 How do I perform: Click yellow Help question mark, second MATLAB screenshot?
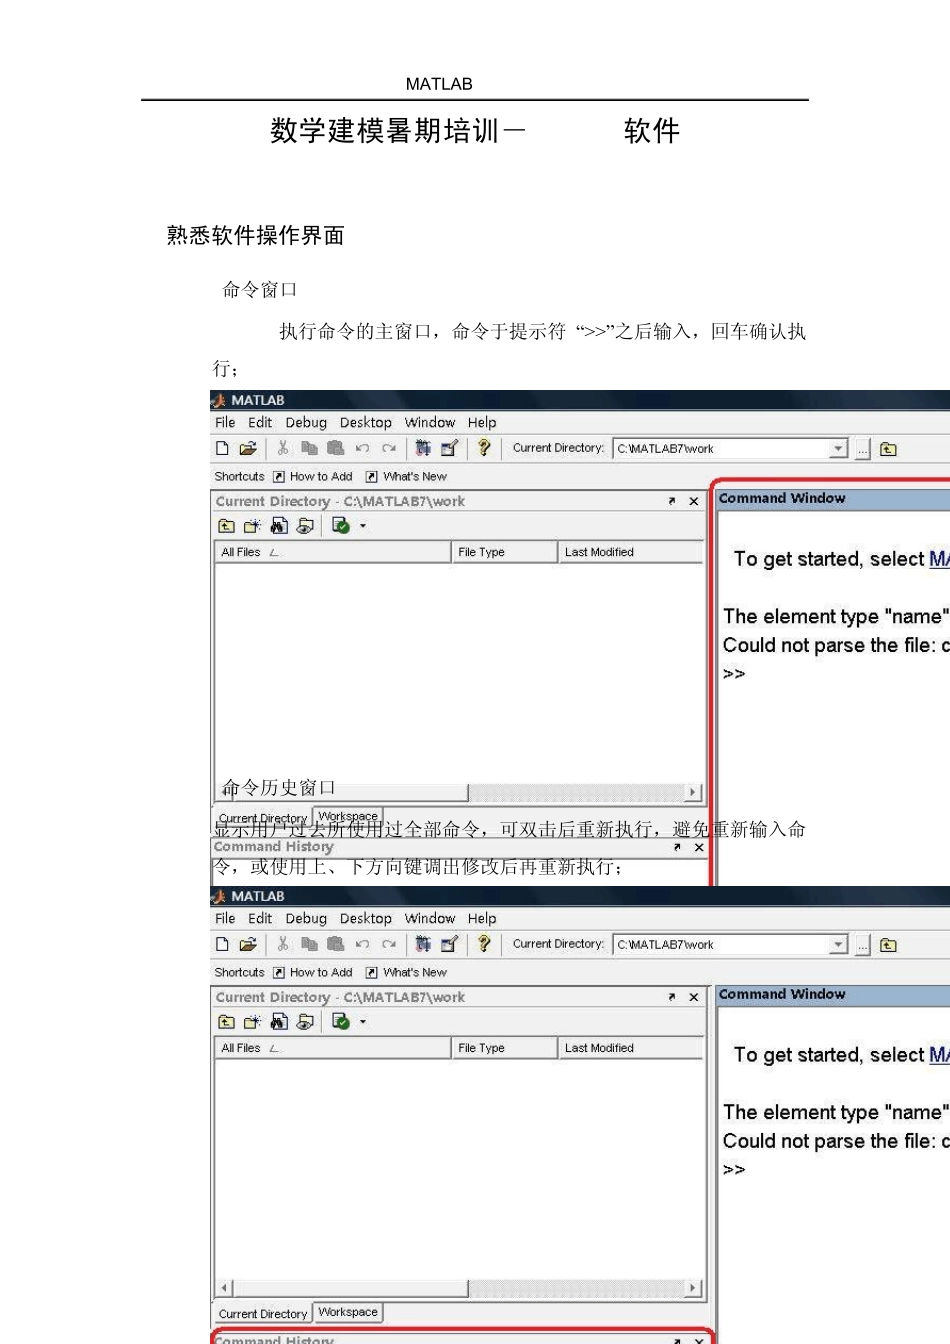(x=484, y=944)
